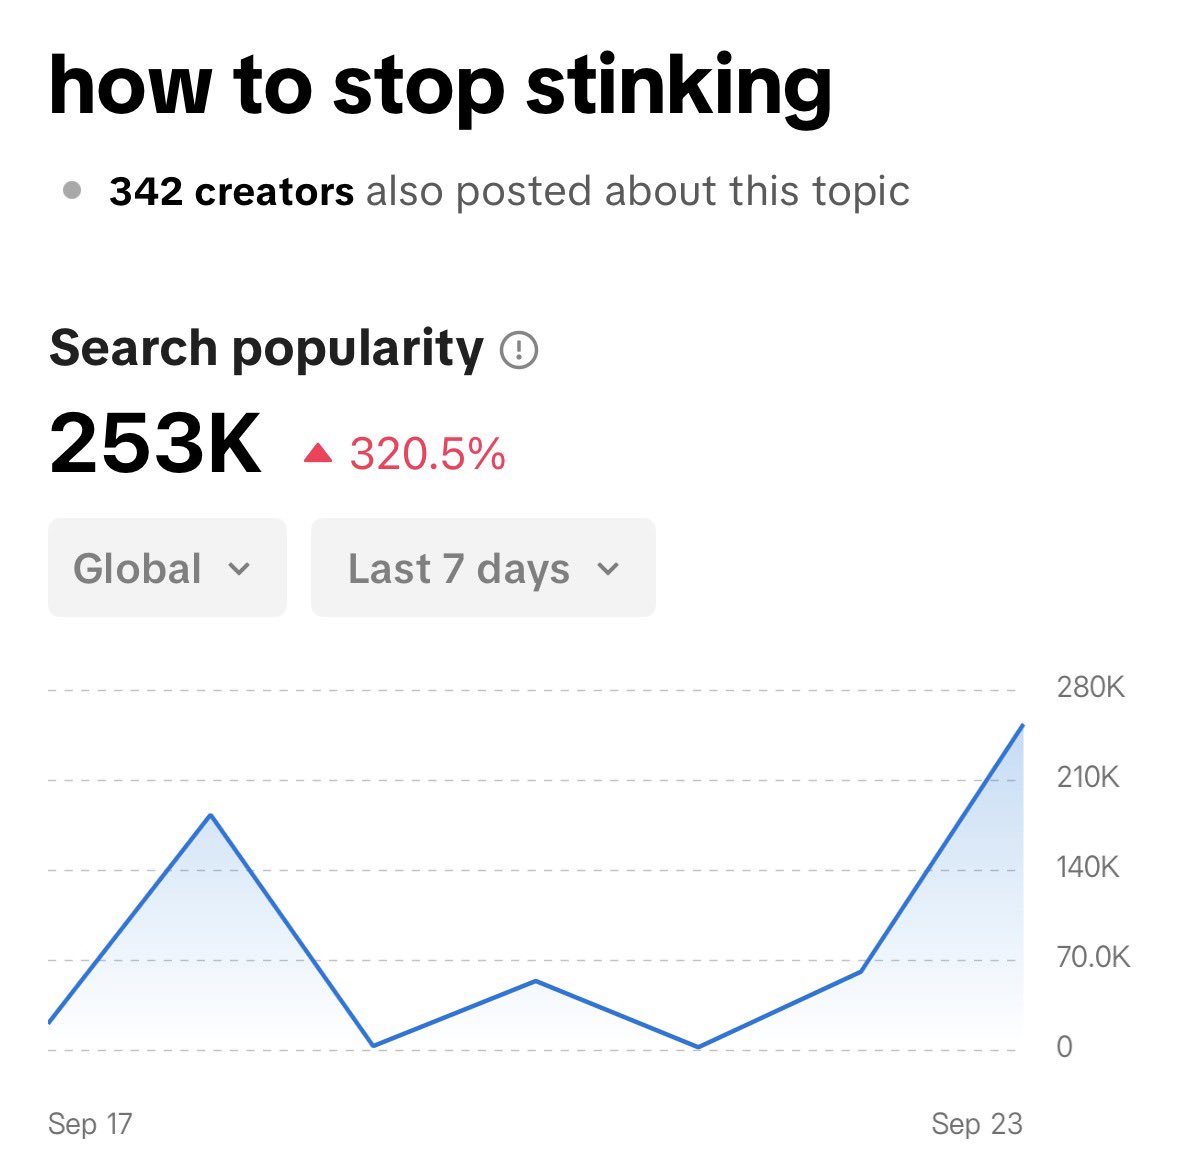
Task: Click the 210K y-axis label
Action: click(1088, 777)
